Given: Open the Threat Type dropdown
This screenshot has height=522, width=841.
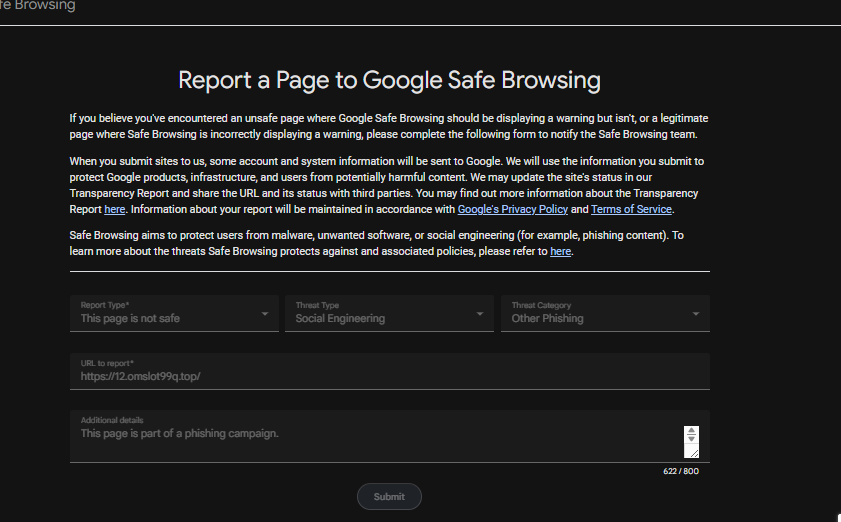Looking at the screenshot, I should pyautogui.click(x=389, y=313).
